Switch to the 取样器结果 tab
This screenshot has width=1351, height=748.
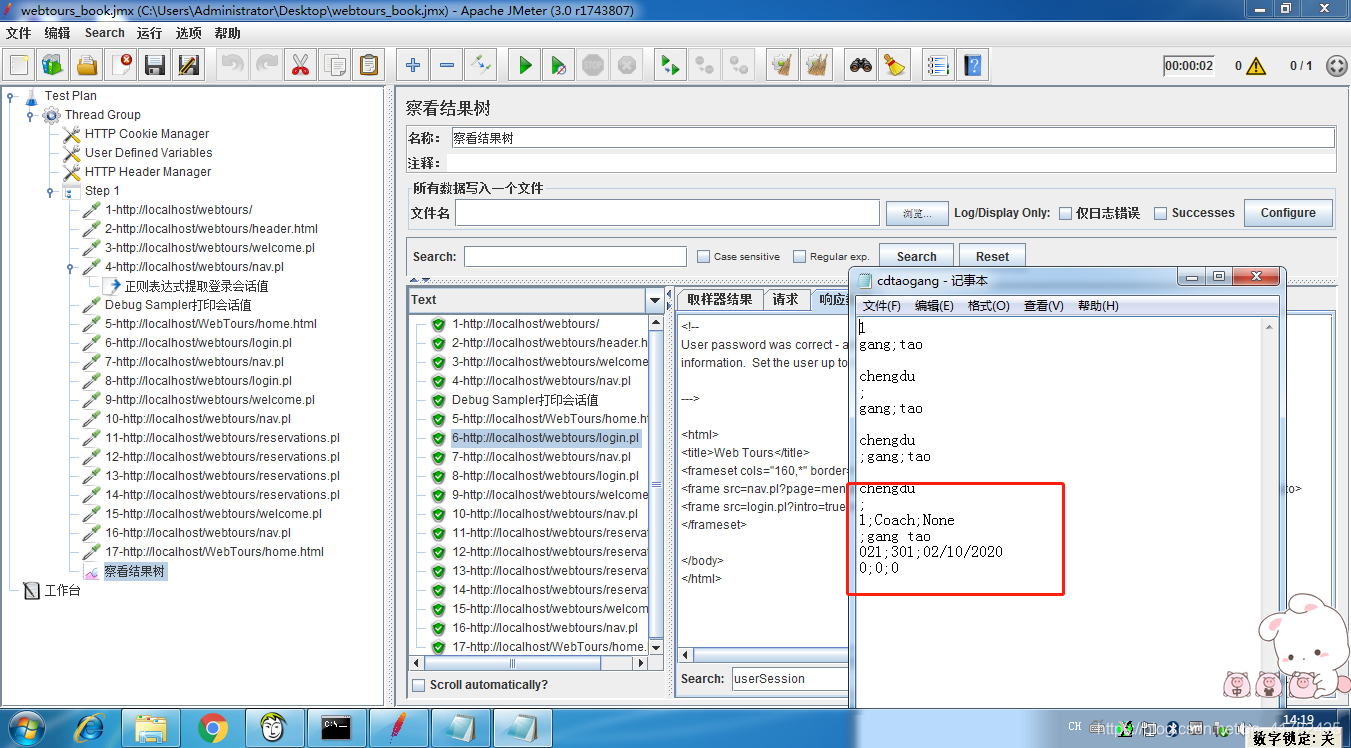719,299
